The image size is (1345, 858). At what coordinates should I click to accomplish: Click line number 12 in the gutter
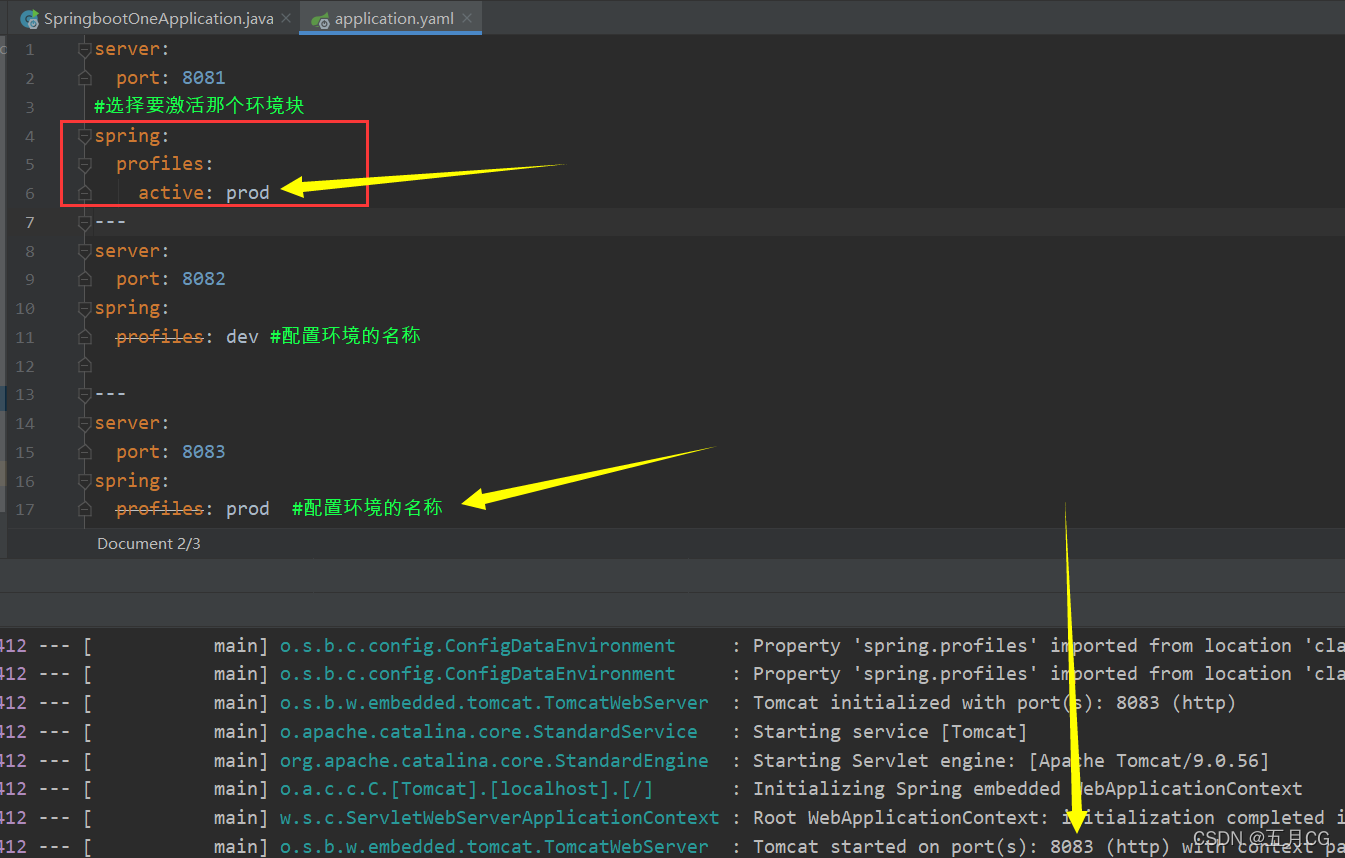[25, 366]
